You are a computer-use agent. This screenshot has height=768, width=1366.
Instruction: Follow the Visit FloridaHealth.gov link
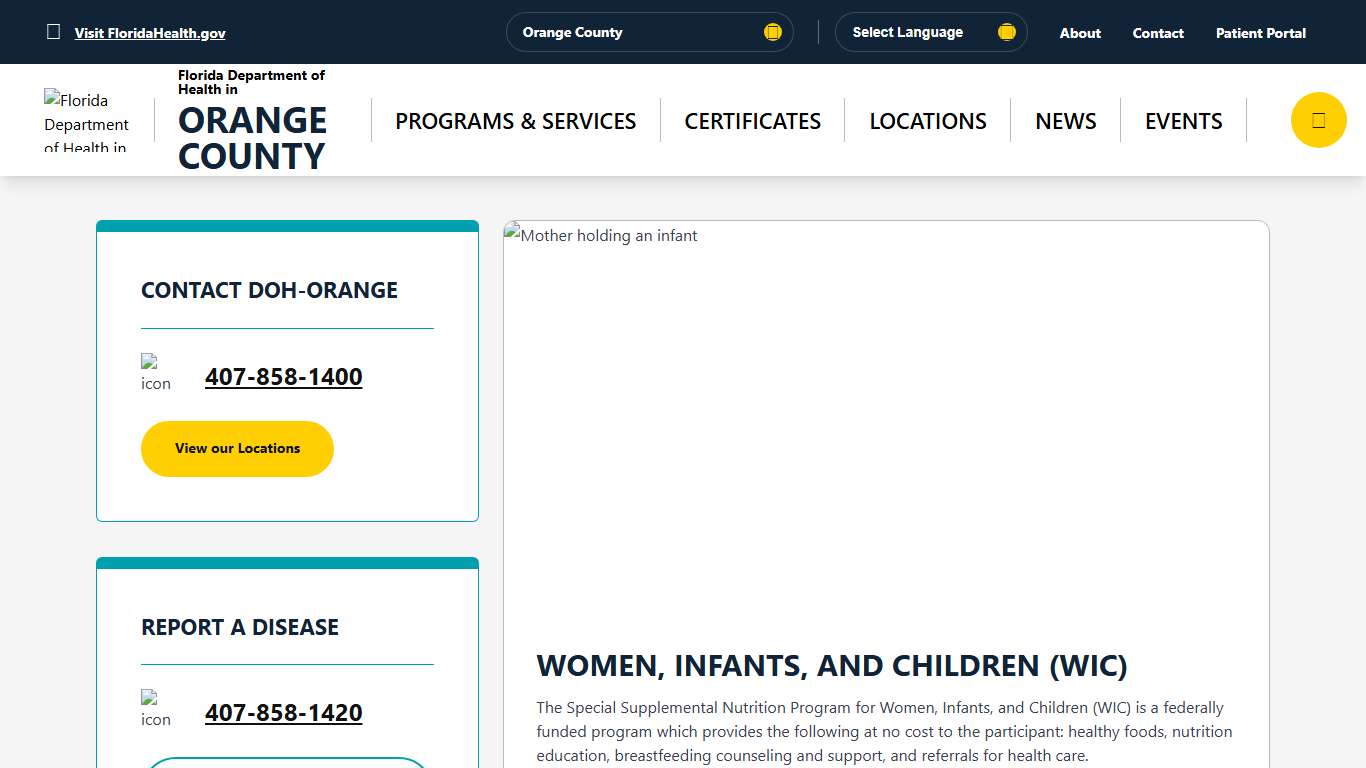point(150,32)
